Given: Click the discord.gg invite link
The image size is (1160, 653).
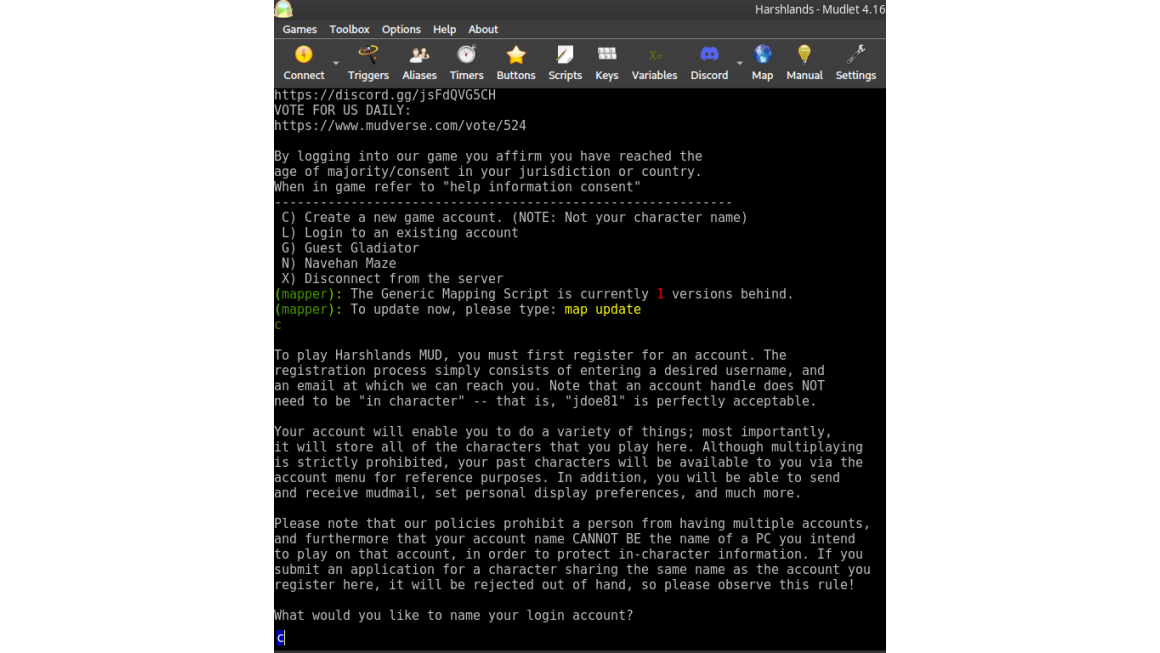Looking at the screenshot, I should [385, 95].
